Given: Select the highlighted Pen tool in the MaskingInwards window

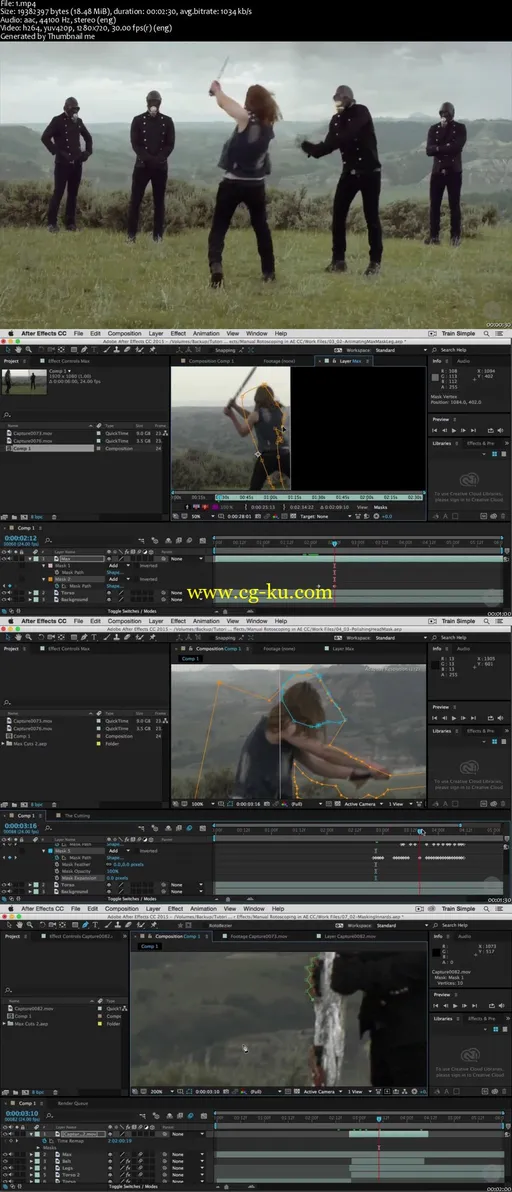Looking at the screenshot, I should pyautogui.click(x=85, y=924).
